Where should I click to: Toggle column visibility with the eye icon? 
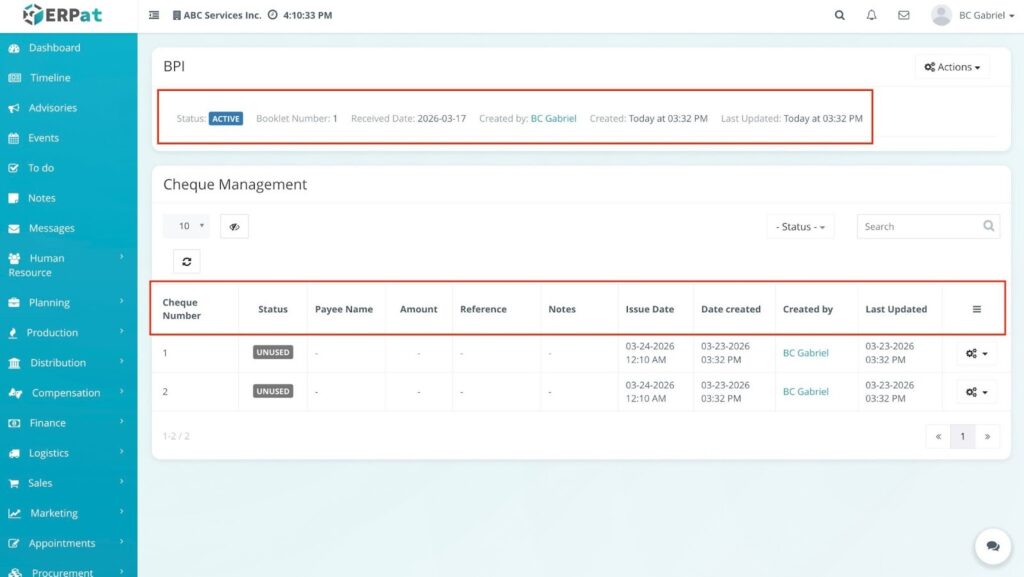(234, 227)
